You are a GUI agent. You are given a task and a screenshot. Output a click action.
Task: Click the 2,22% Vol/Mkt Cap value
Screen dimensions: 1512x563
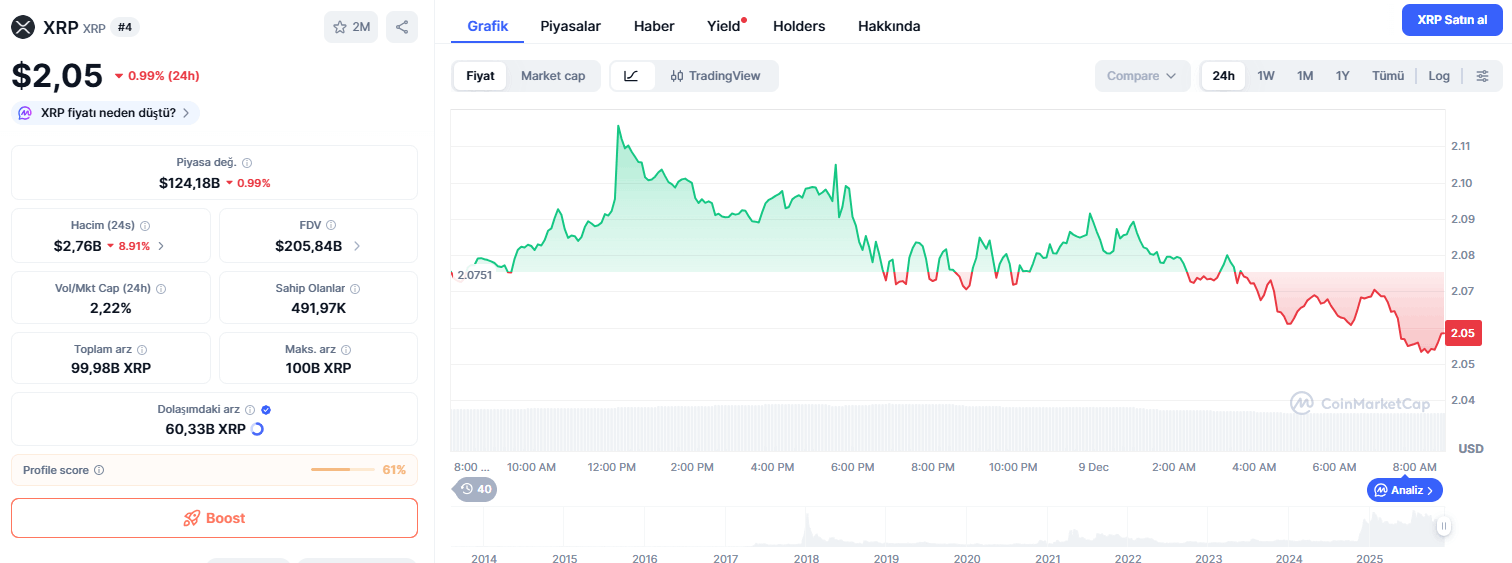pyautogui.click(x=110, y=308)
